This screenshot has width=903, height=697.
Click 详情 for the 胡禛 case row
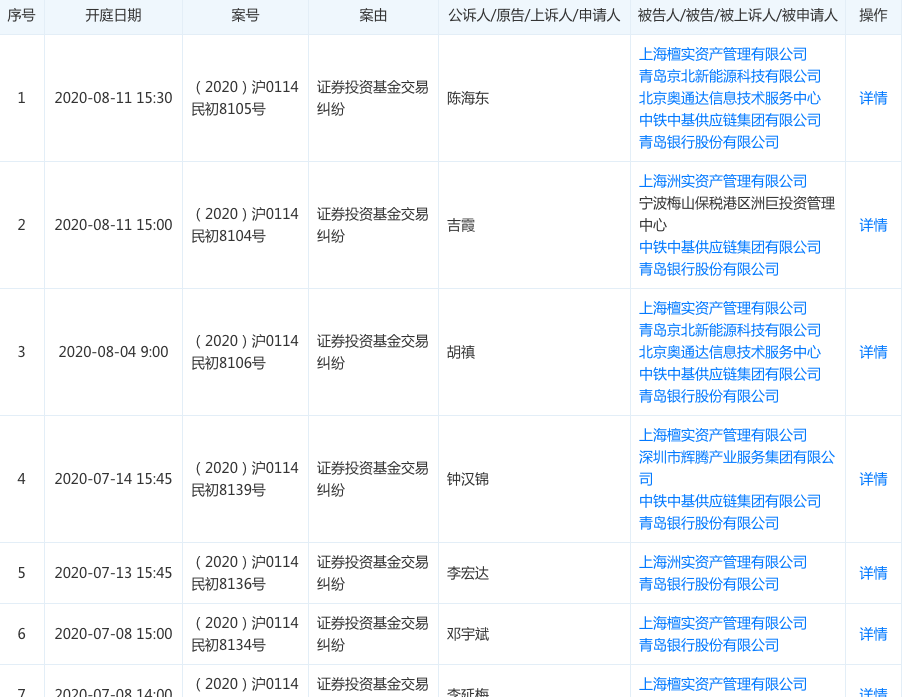[873, 352]
